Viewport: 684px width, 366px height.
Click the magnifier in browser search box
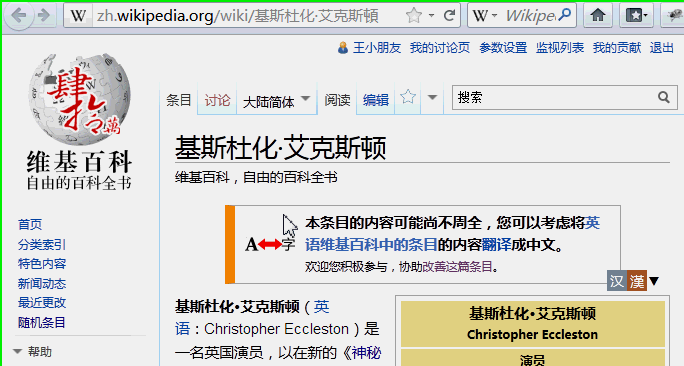565,15
